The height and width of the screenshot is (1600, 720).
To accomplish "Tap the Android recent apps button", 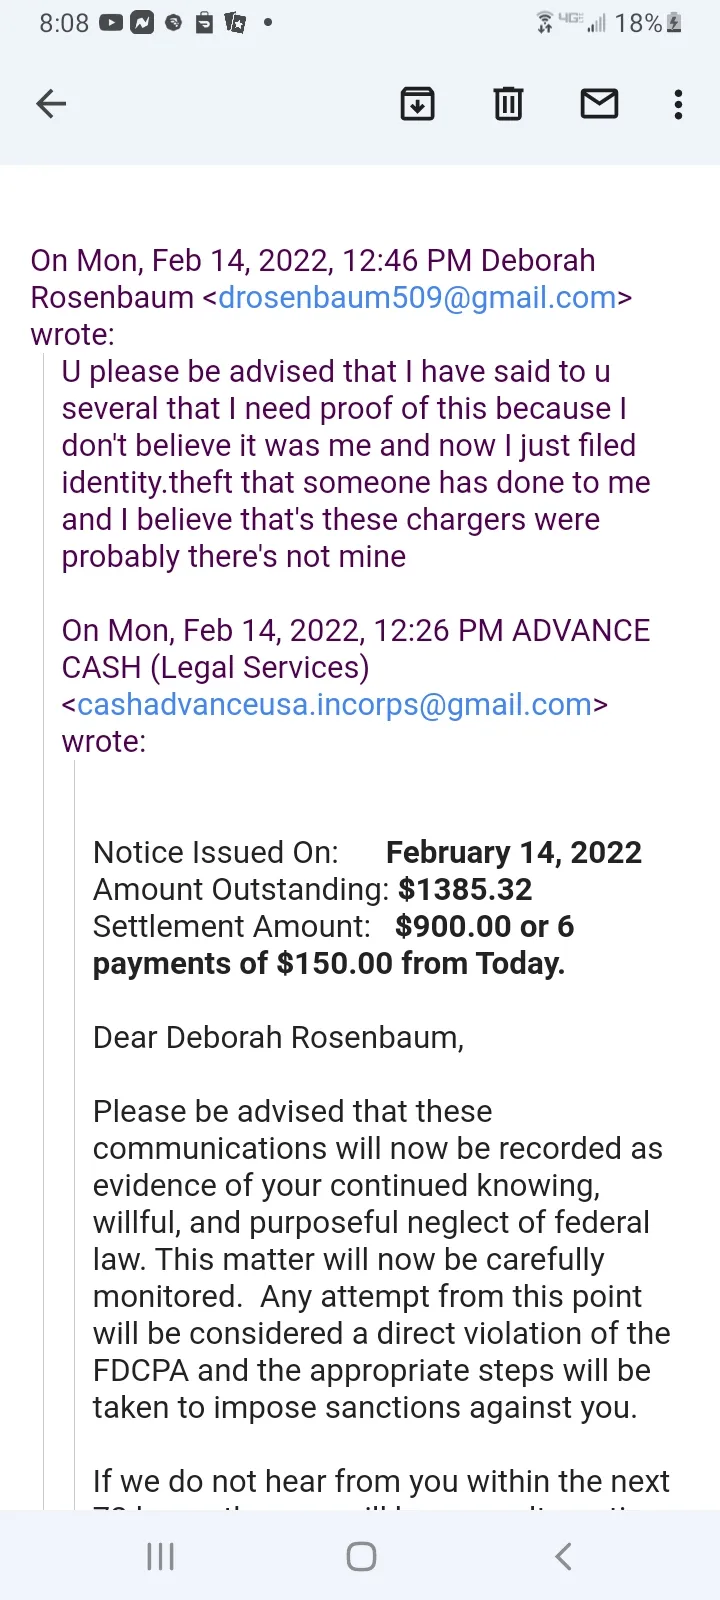I will tap(160, 1556).
